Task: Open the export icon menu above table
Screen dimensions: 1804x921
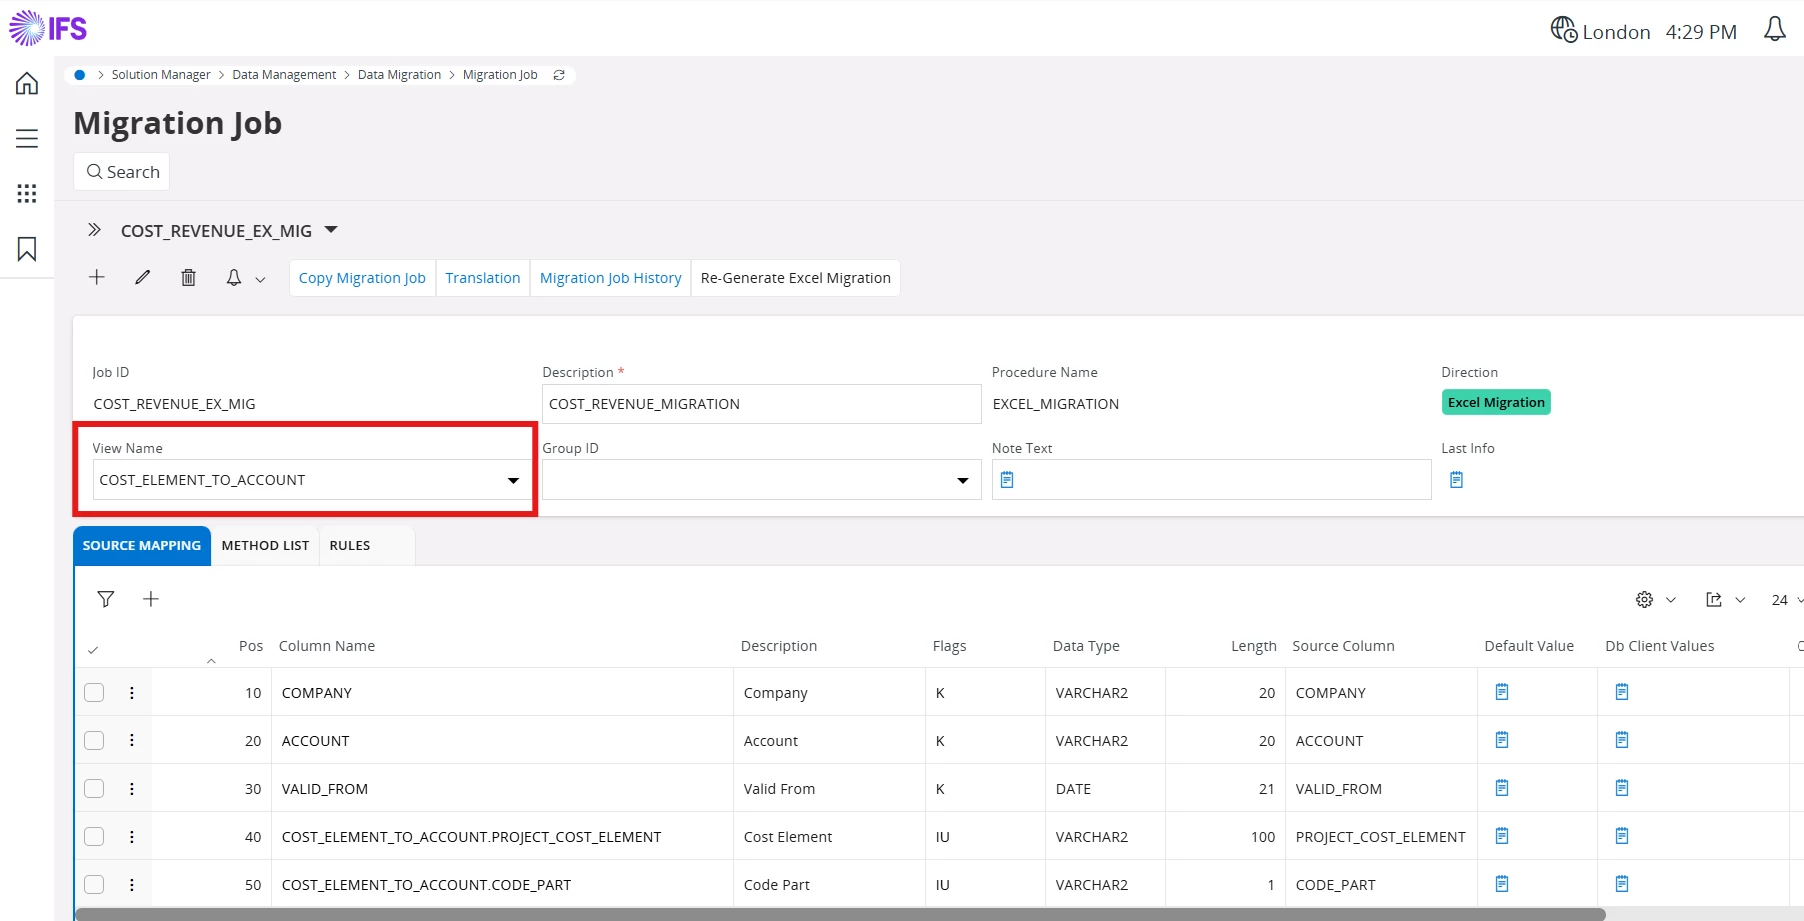Action: (x=1725, y=600)
